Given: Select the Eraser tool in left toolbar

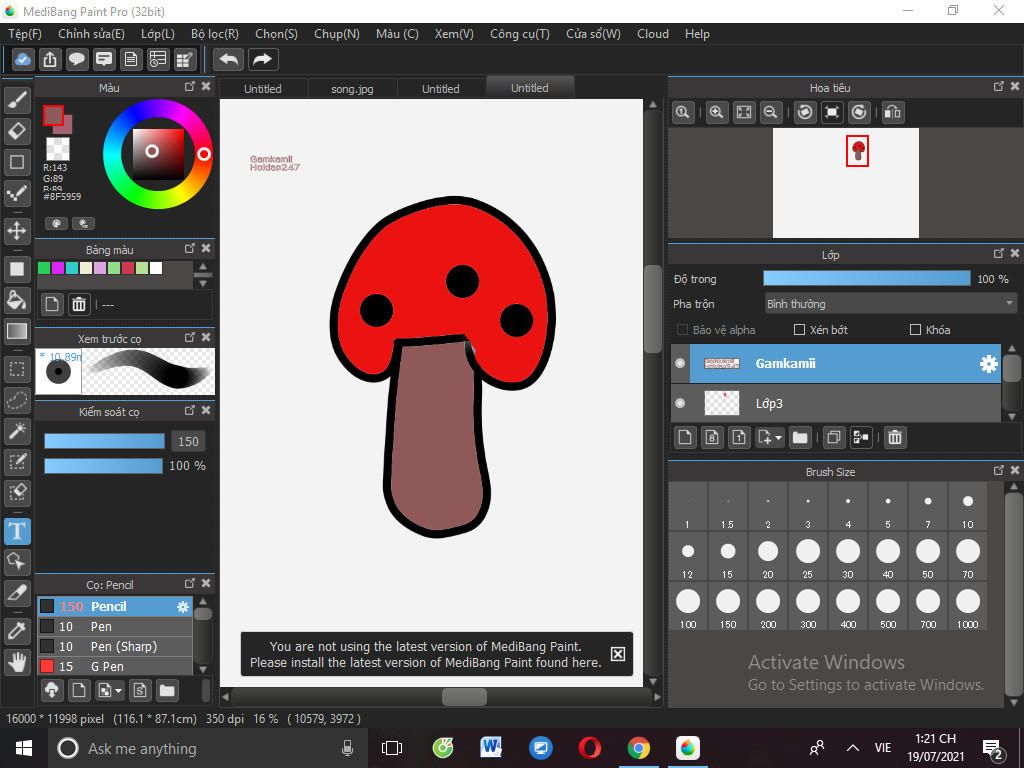Looking at the screenshot, I should point(17,131).
